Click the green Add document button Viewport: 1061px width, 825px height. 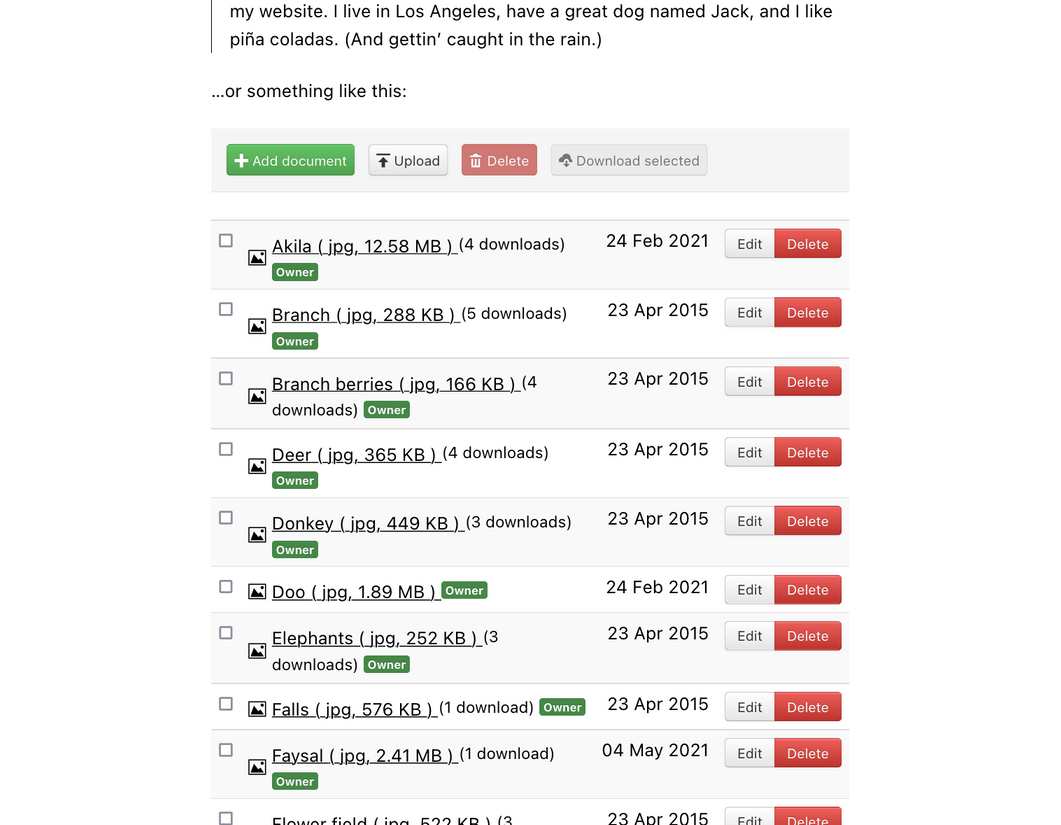coord(290,160)
